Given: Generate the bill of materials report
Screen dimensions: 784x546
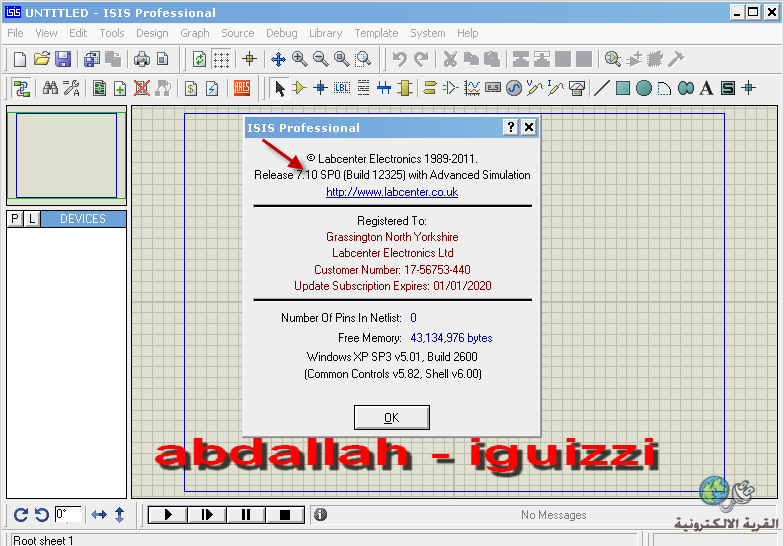Looking at the screenshot, I should pos(190,89).
